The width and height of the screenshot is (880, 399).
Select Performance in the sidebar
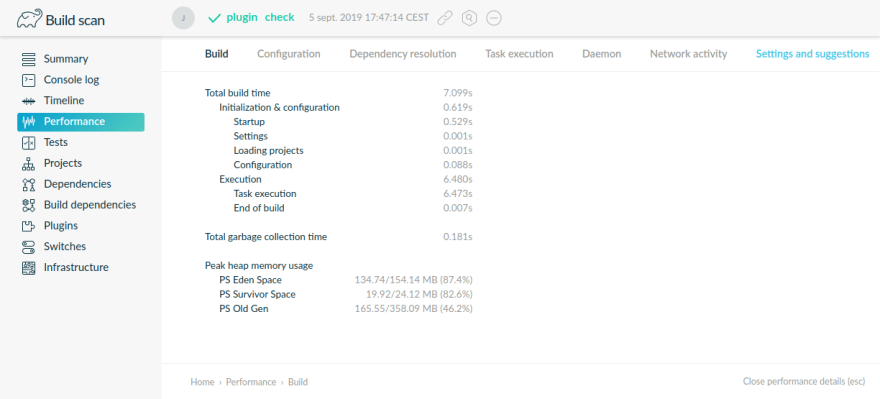tap(81, 122)
